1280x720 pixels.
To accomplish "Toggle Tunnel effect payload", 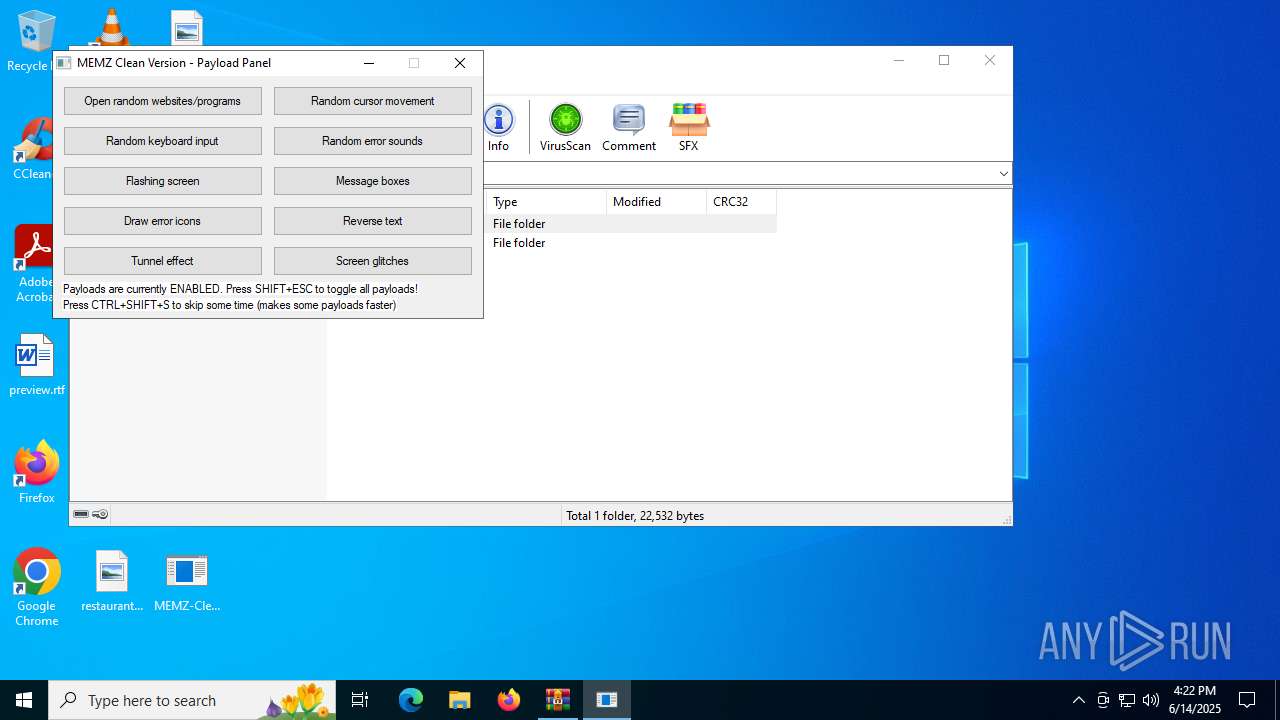I will pos(163,261).
